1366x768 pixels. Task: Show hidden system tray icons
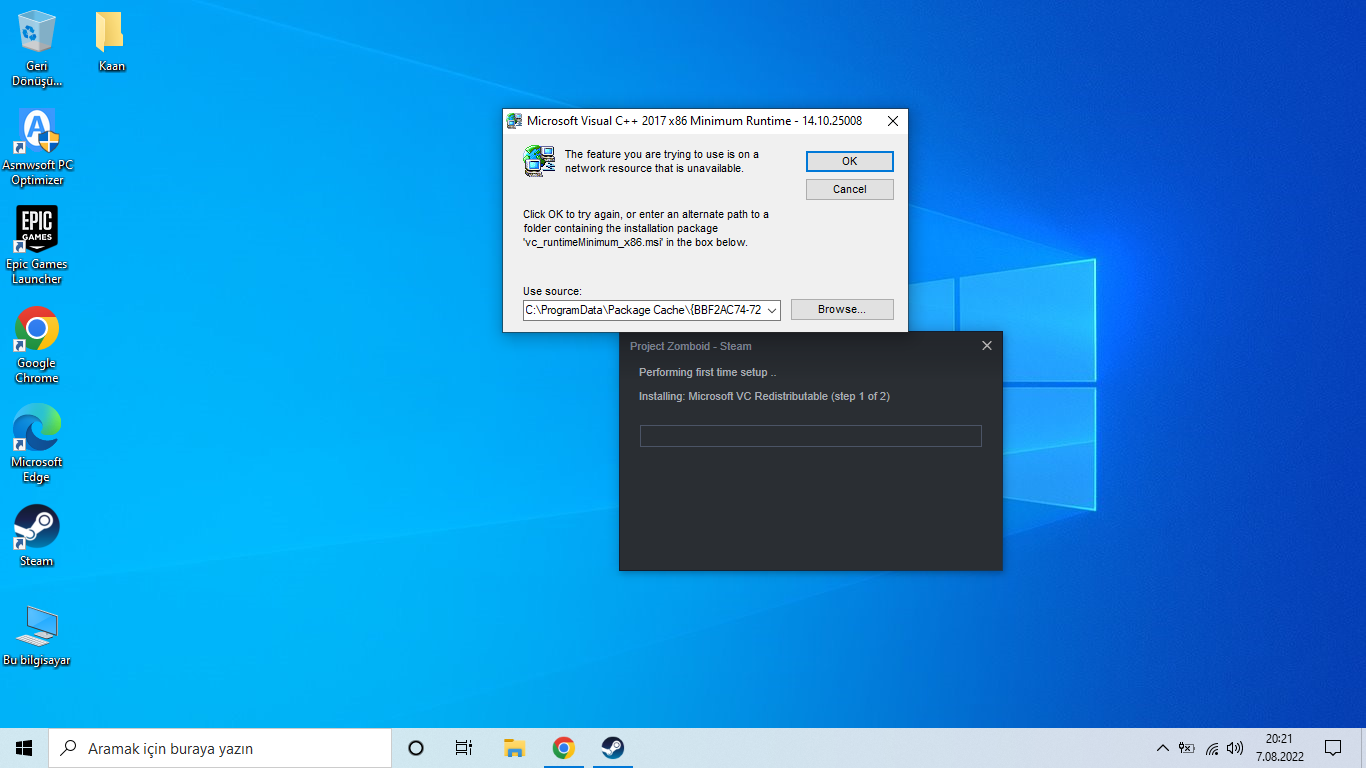pyautogui.click(x=1162, y=748)
